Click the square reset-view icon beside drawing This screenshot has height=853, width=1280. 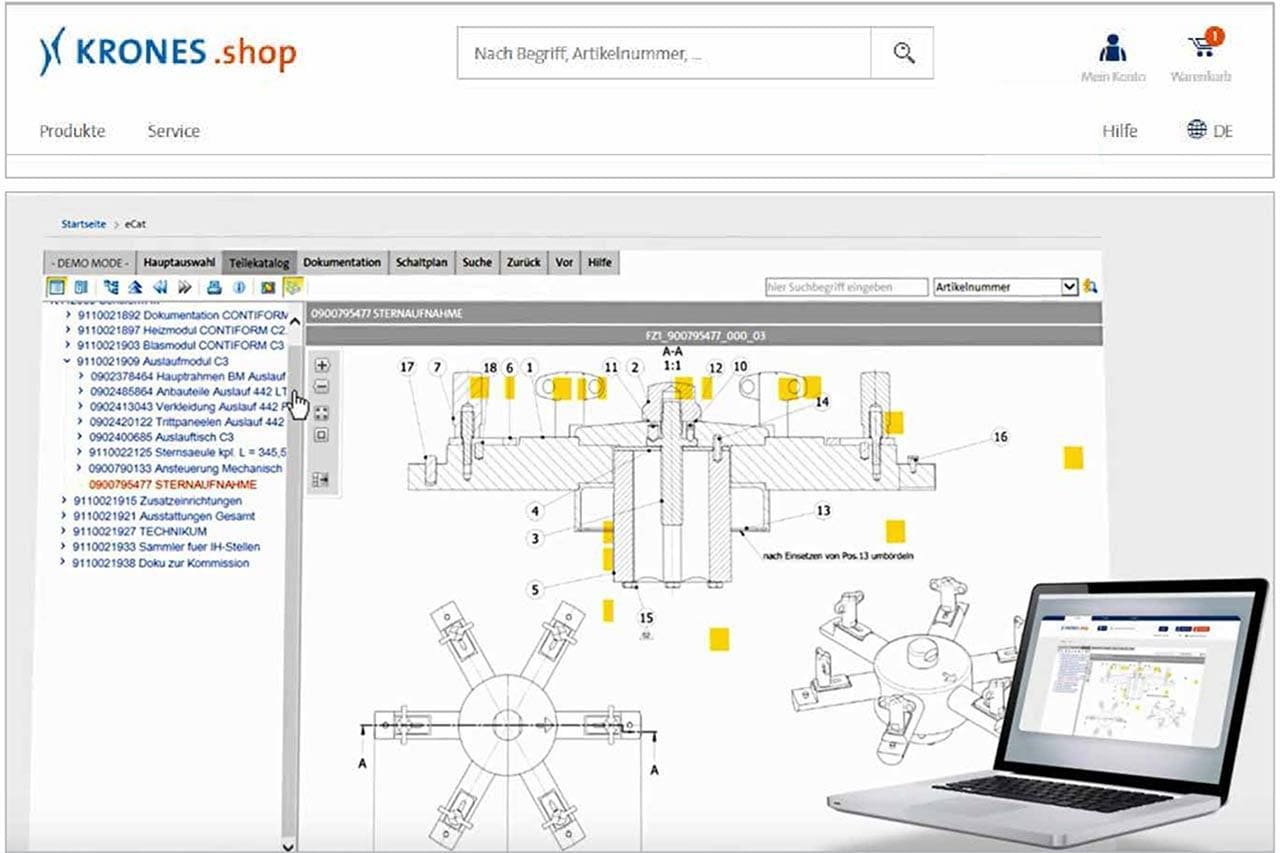click(322, 435)
